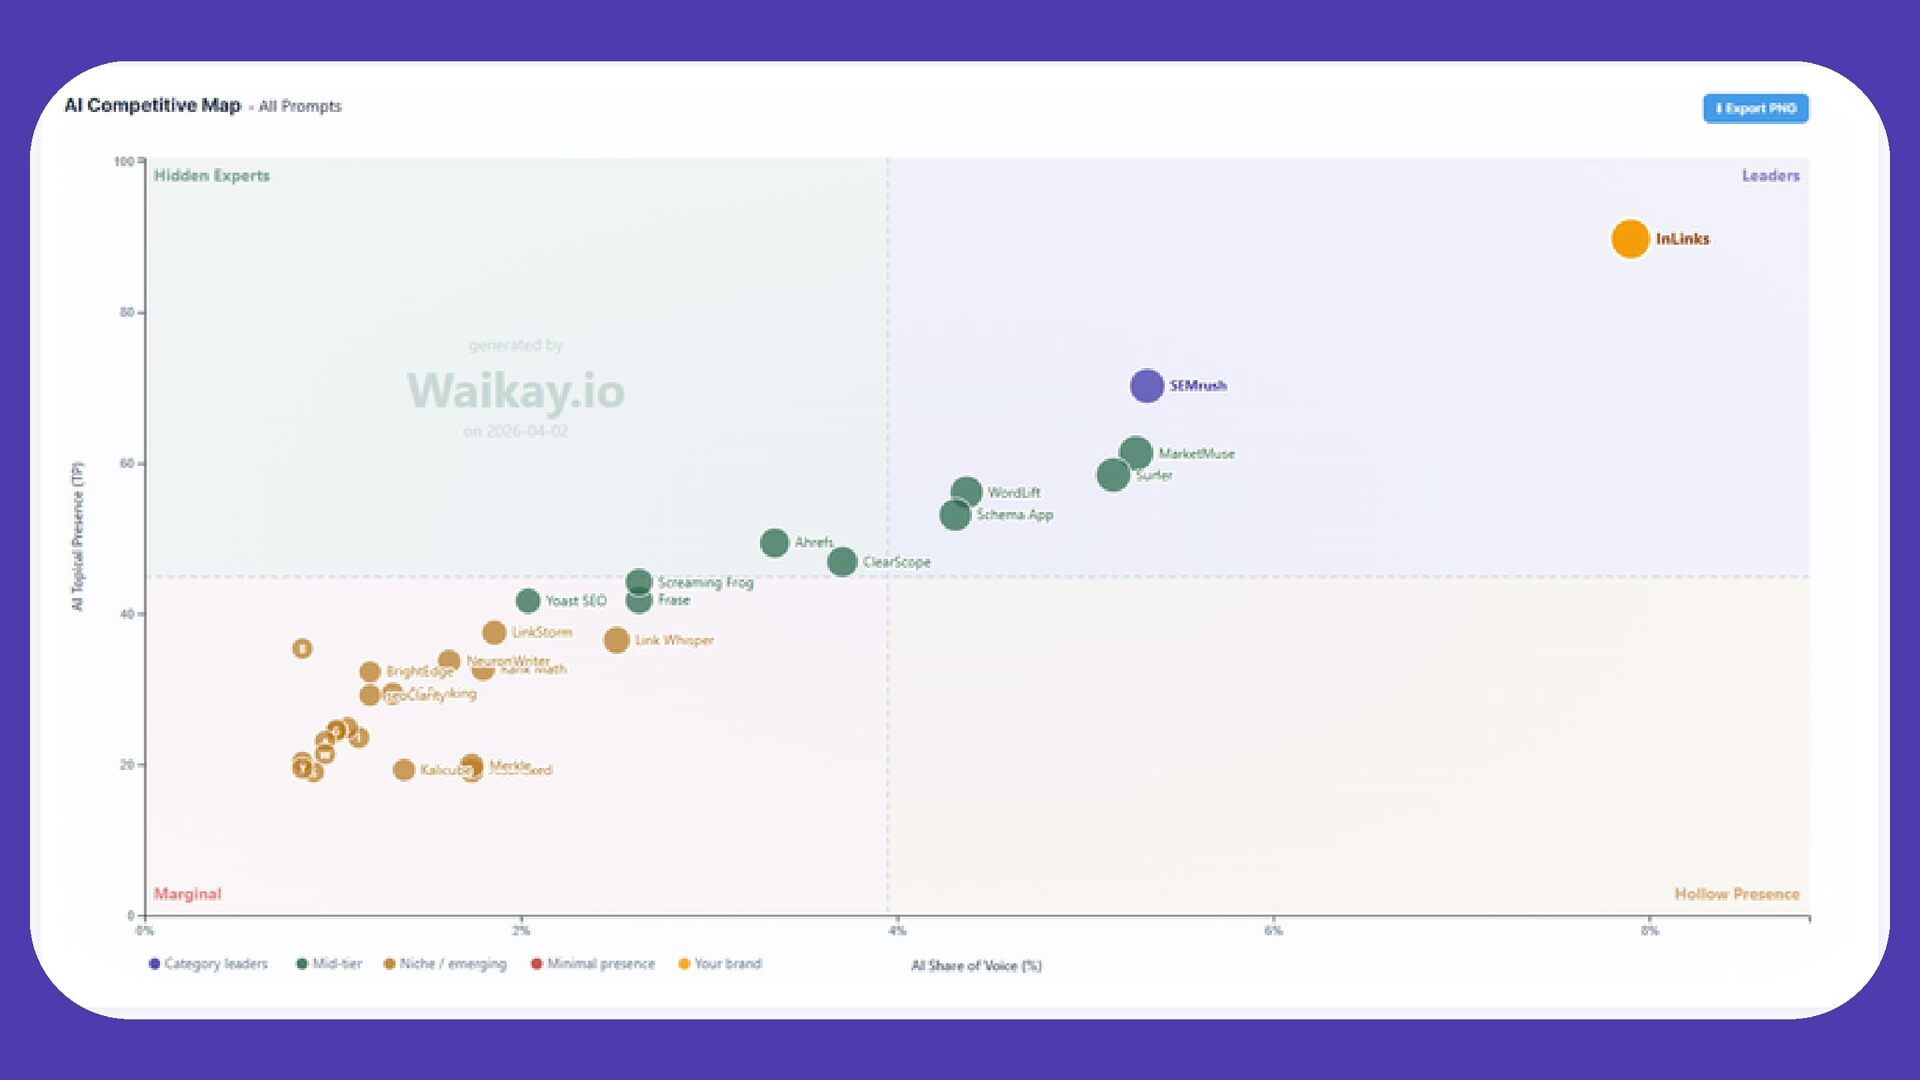Select the purple SEMrush bubble
The height and width of the screenshot is (1080, 1920).
(x=1146, y=386)
